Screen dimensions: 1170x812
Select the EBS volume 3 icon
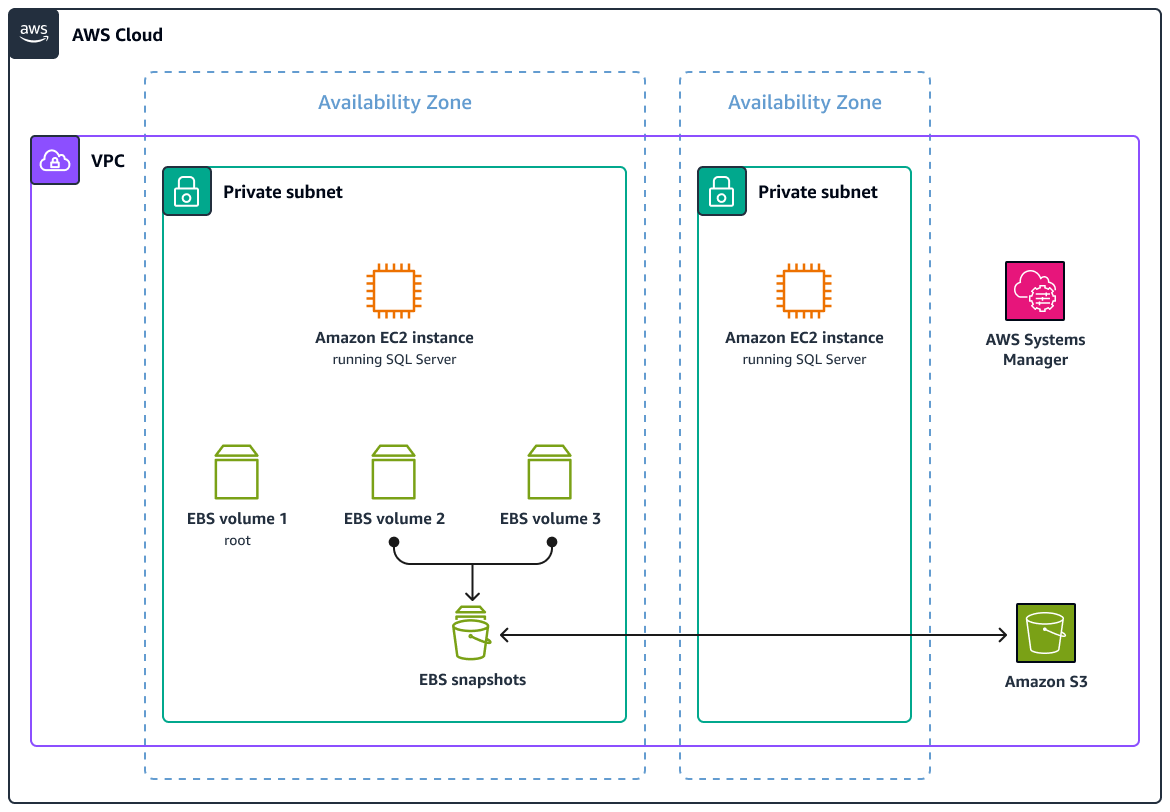tap(550, 472)
